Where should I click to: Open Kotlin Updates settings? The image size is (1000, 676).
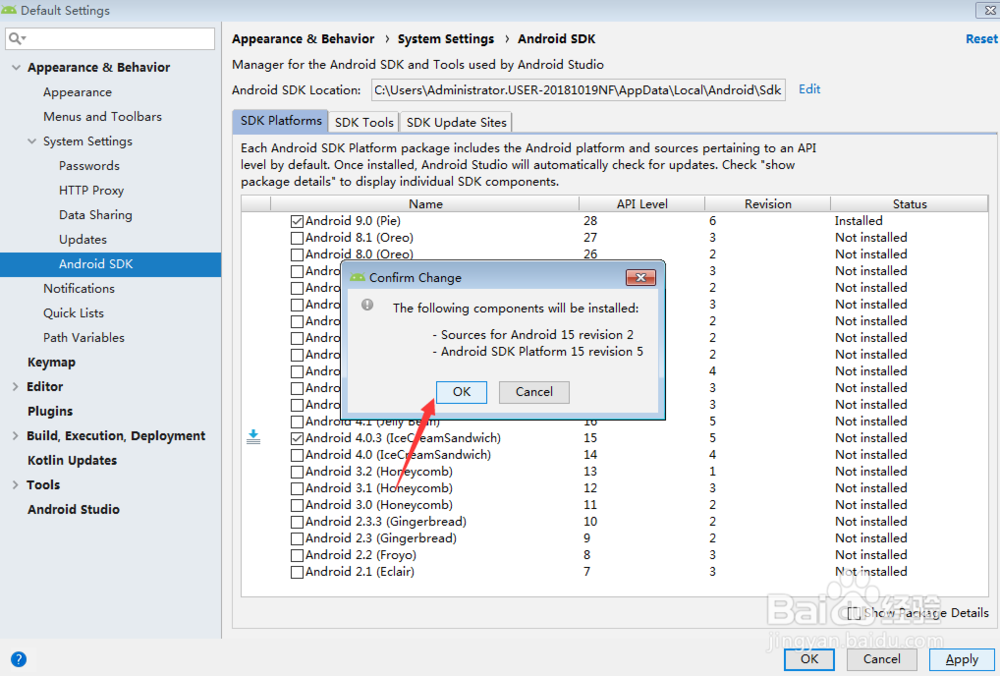(x=72, y=460)
